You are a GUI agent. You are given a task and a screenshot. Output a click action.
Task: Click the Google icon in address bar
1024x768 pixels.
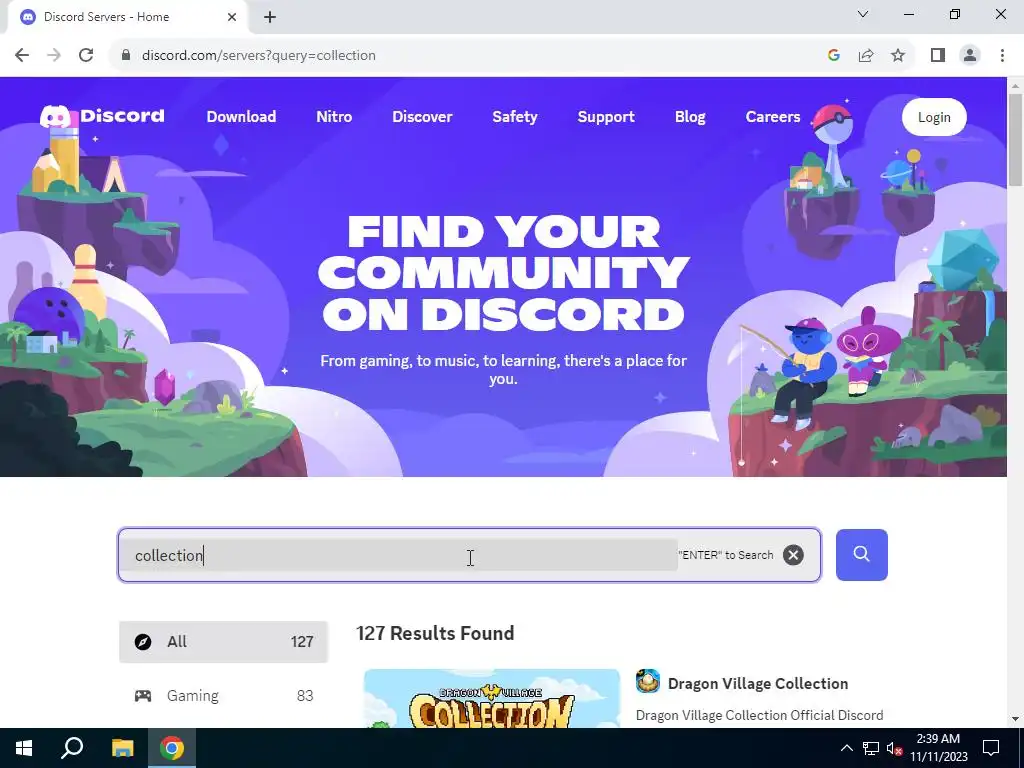point(833,56)
